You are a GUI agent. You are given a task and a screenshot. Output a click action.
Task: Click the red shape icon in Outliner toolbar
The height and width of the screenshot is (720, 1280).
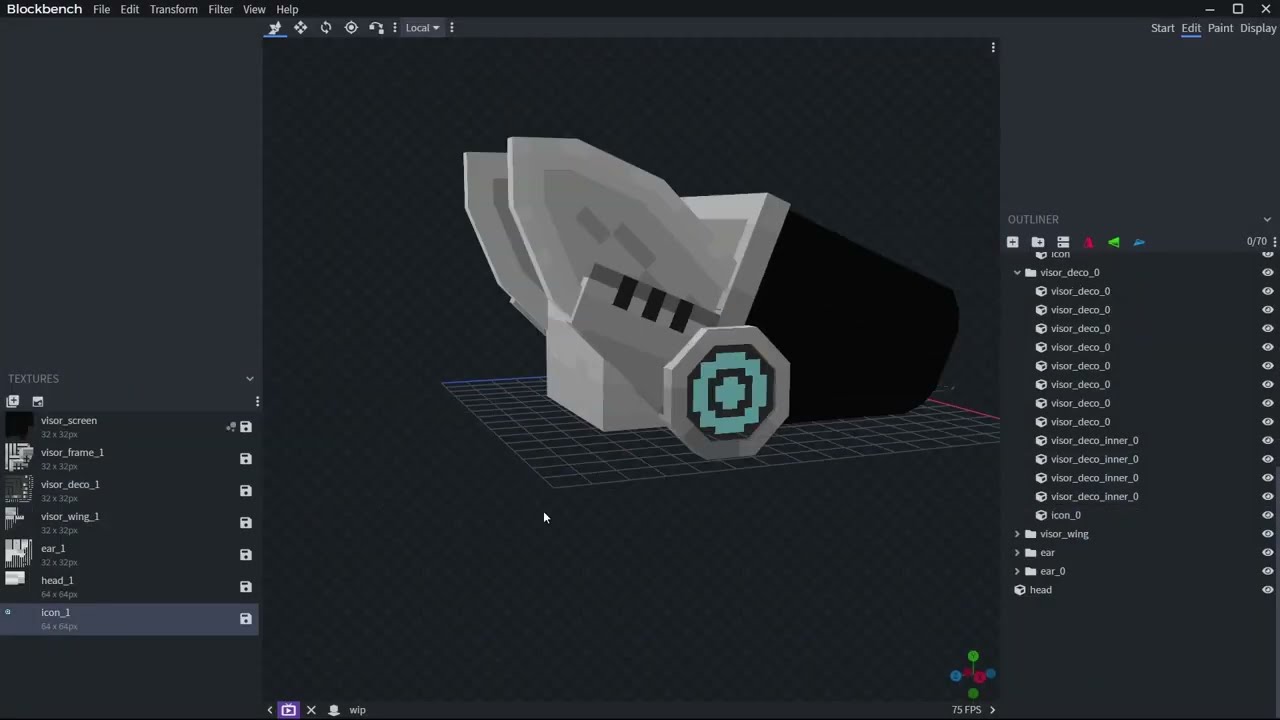pos(1088,242)
